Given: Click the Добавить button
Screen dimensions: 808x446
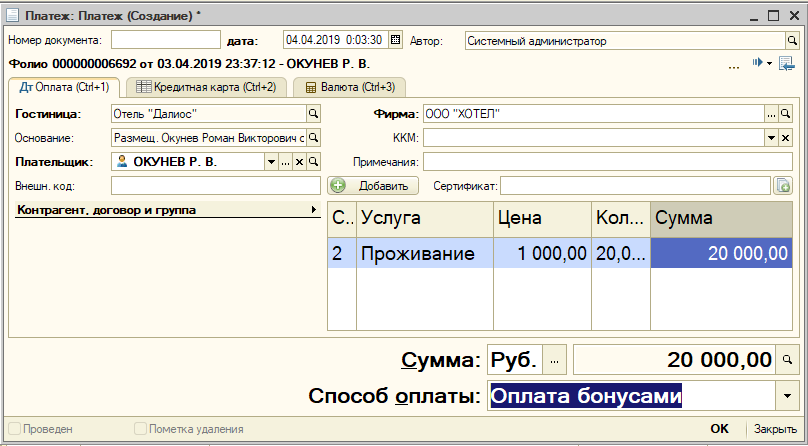Looking at the screenshot, I should [x=373, y=186].
